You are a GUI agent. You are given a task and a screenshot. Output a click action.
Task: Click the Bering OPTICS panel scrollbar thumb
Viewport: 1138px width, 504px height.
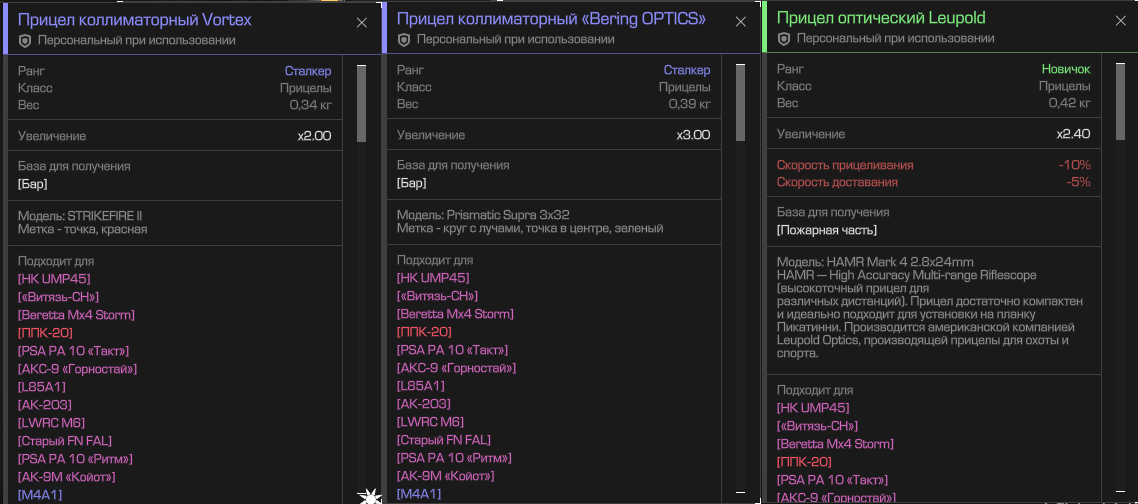pos(740,102)
